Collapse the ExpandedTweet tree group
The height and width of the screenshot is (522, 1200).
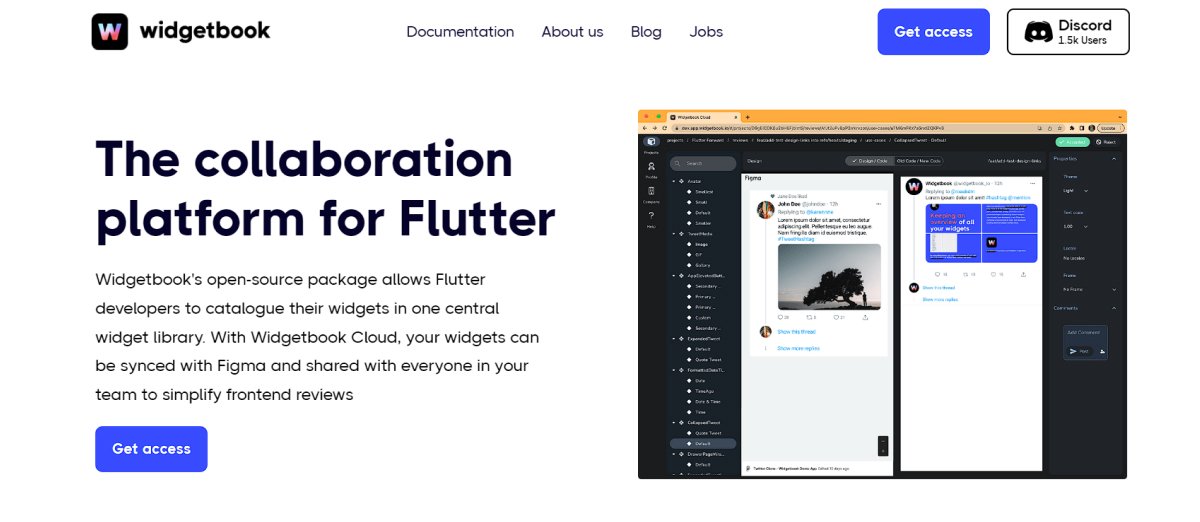pyautogui.click(x=675, y=338)
